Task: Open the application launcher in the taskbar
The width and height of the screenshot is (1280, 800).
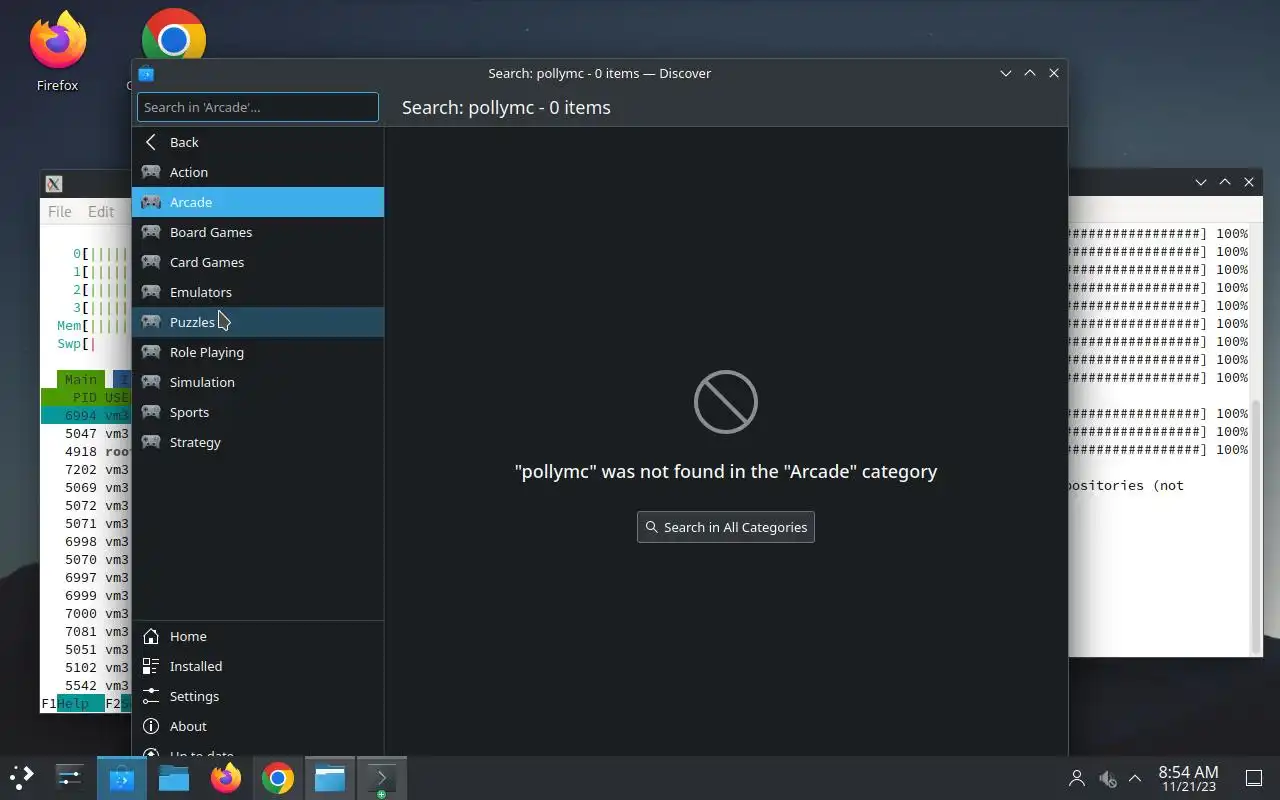Action: click(22, 777)
